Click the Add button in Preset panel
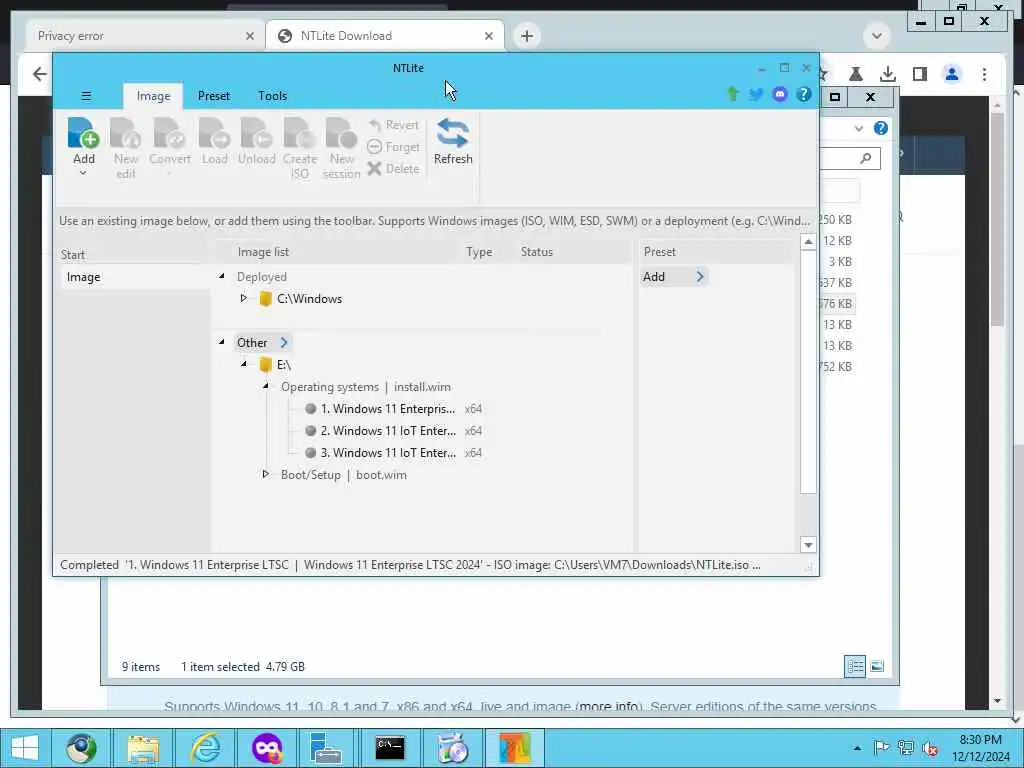Image resolution: width=1024 pixels, height=768 pixels. (673, 276)
